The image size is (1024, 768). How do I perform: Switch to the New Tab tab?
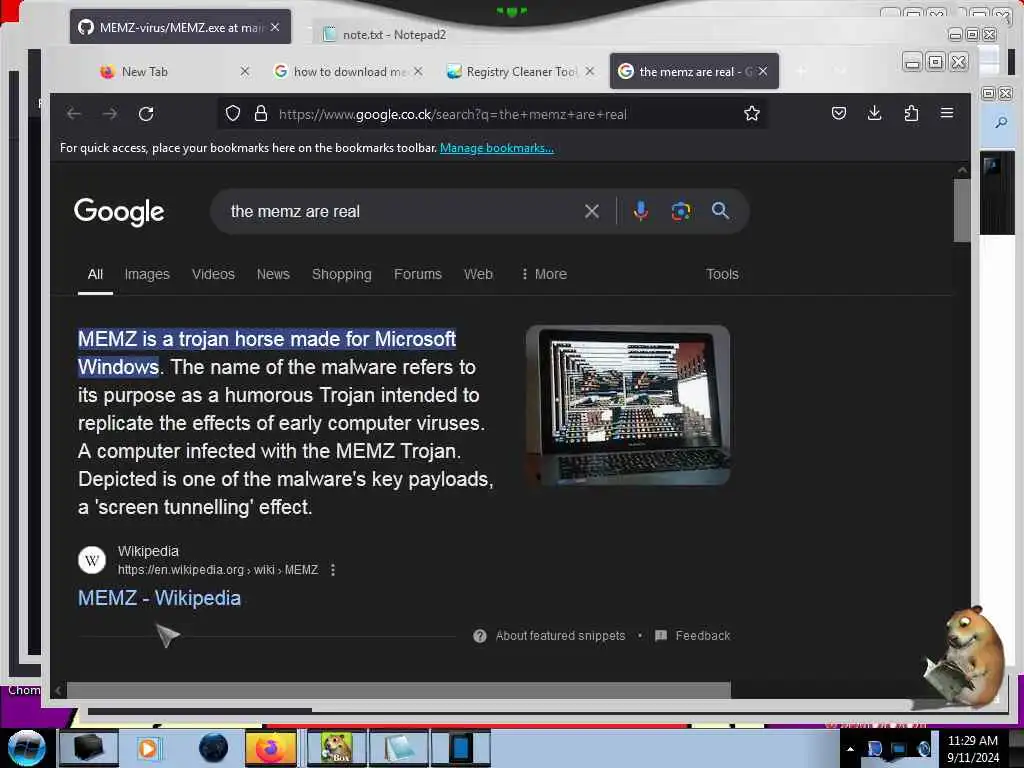point(144,72)
